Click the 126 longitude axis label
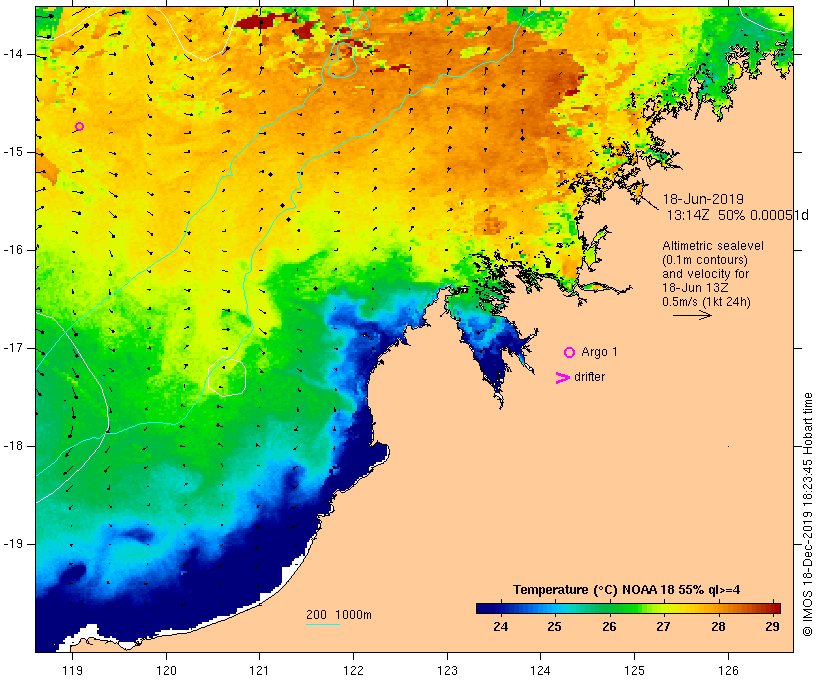The height and width of the screenshot is (680, 820). [x=728, y=671]
